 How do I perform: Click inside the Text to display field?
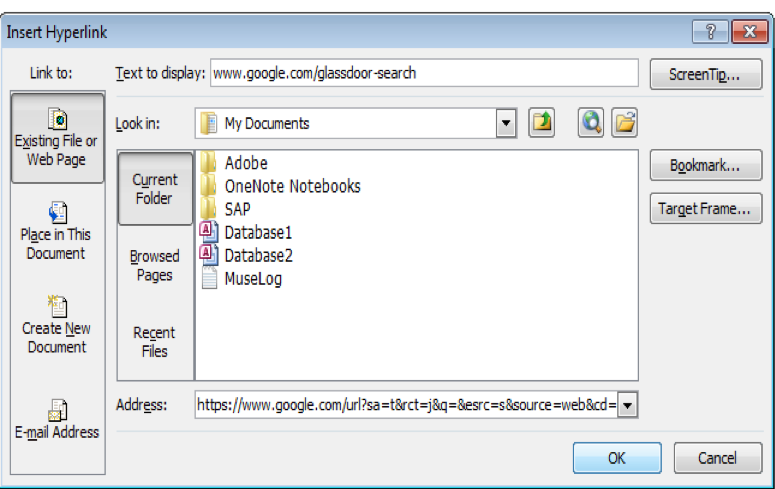tap(423, 73)
